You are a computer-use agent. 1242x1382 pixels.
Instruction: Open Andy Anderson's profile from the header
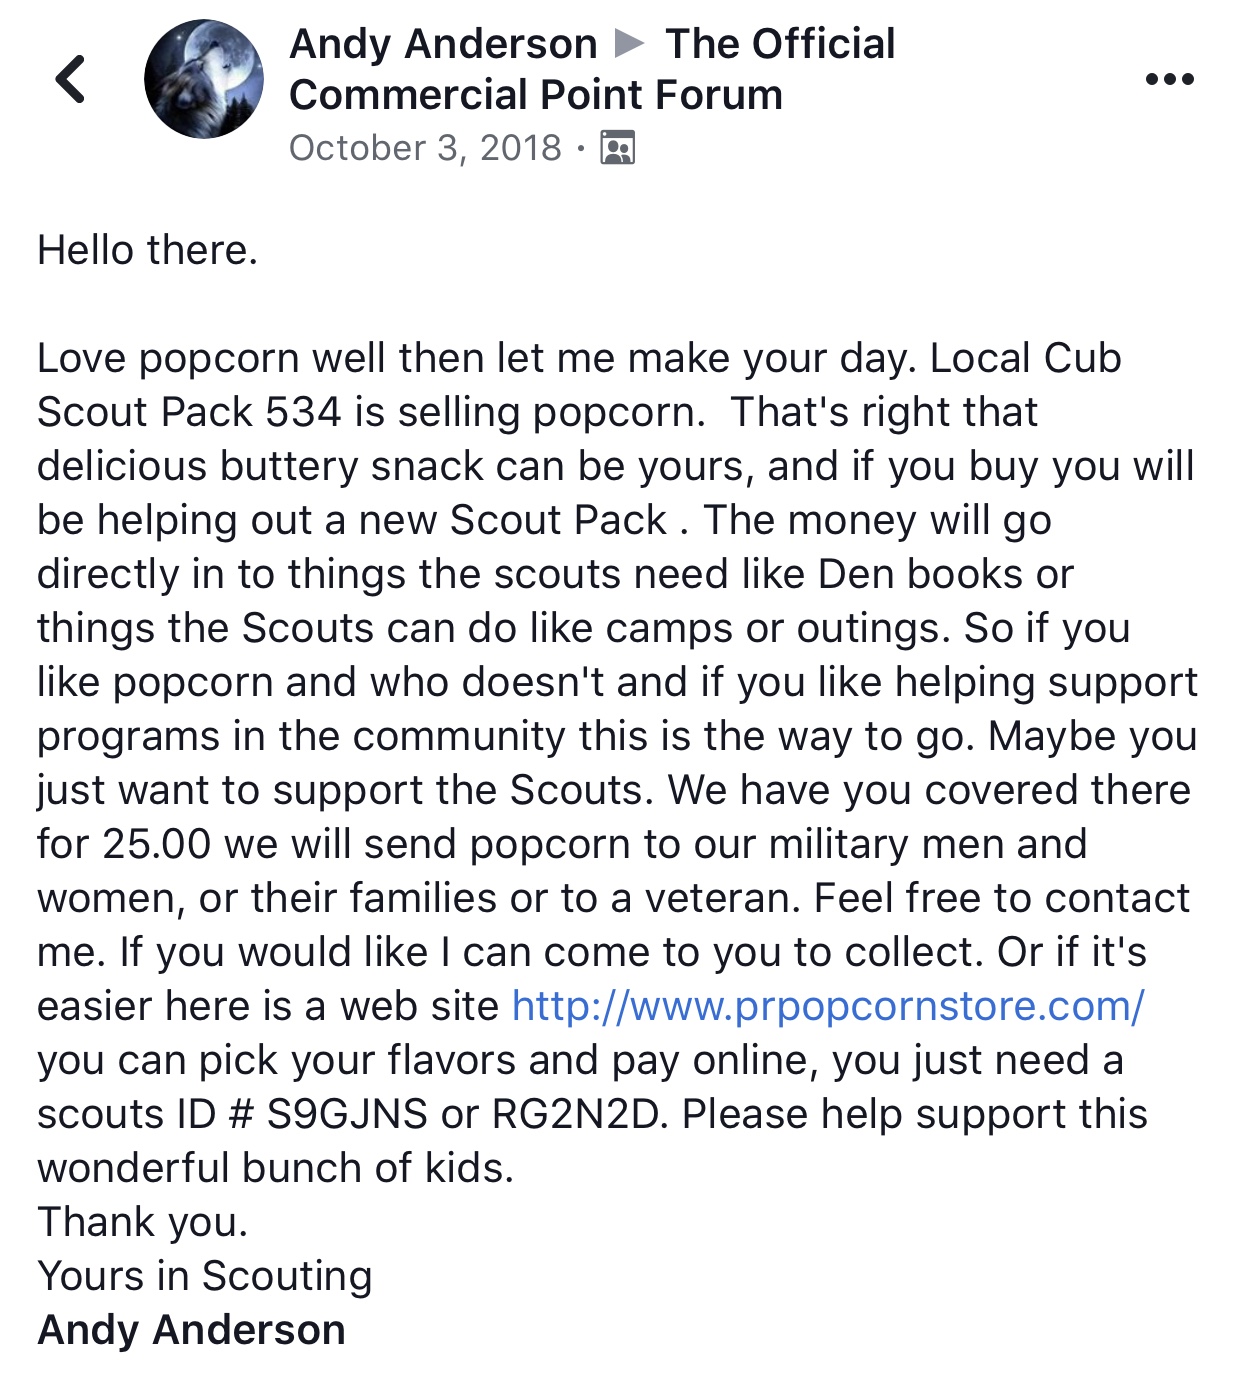pos(443,44)
